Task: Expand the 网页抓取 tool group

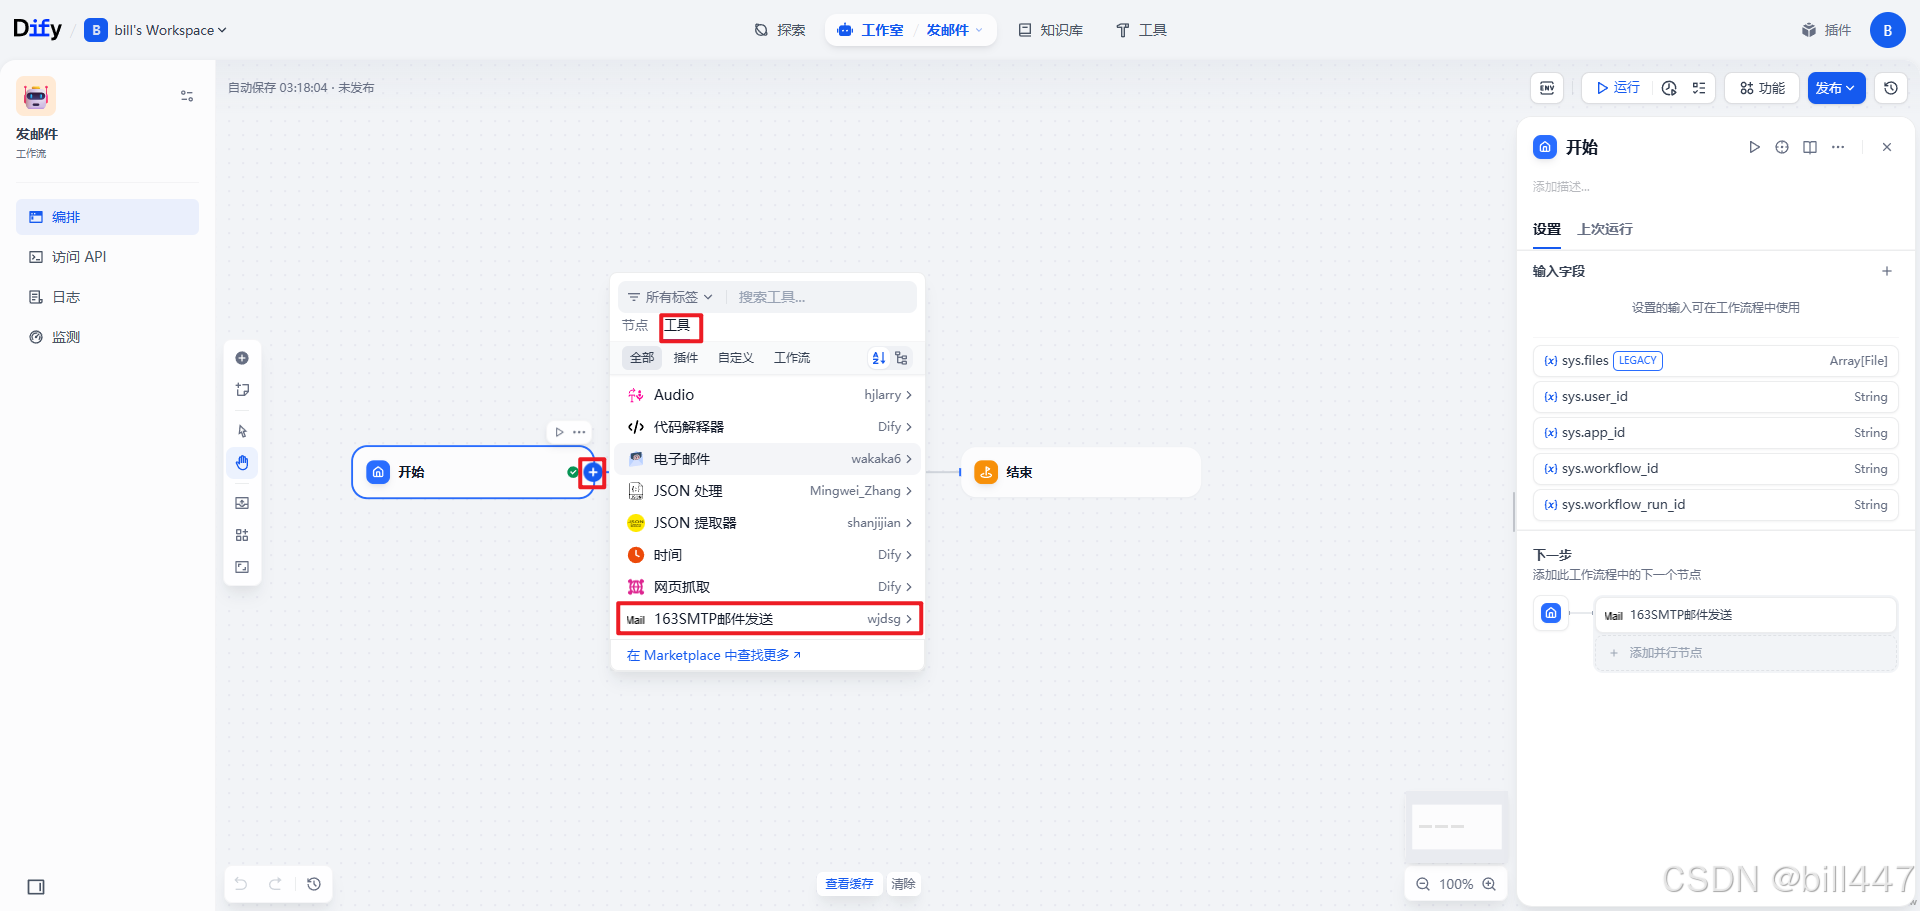Action: [x=768, y=587]
